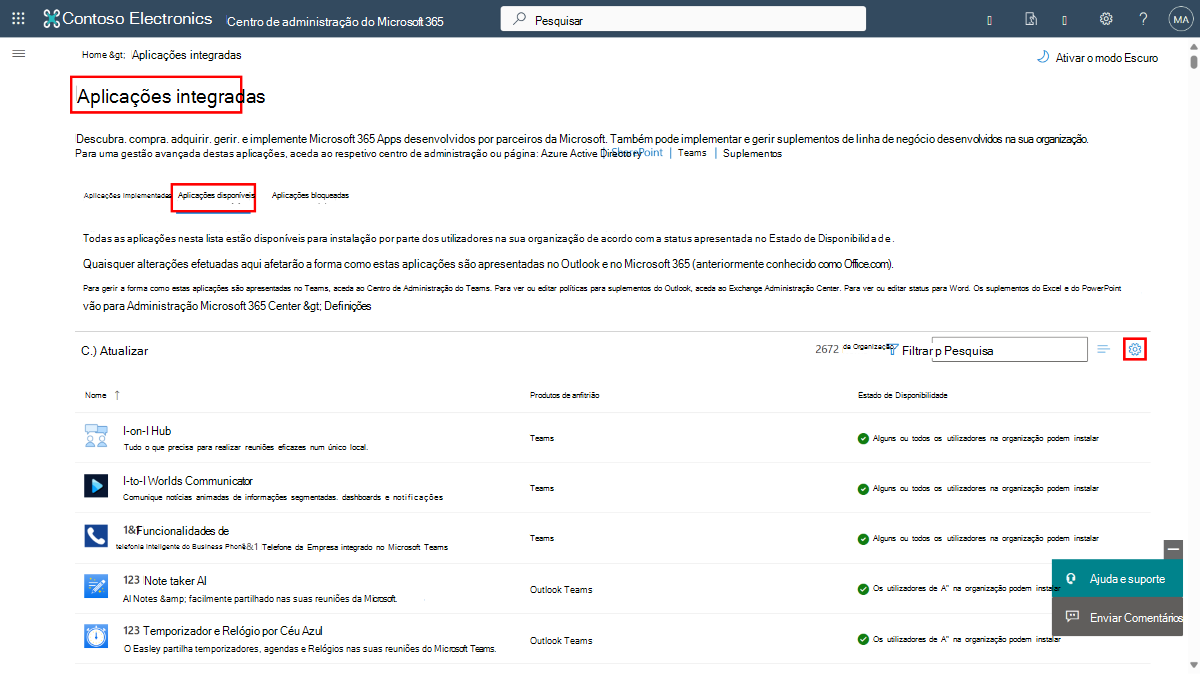Click Outlook Teams cell for Note taker AI
Image resolution: width=1200 pixels, height=675 pixels.
click(x=561, y=589)
